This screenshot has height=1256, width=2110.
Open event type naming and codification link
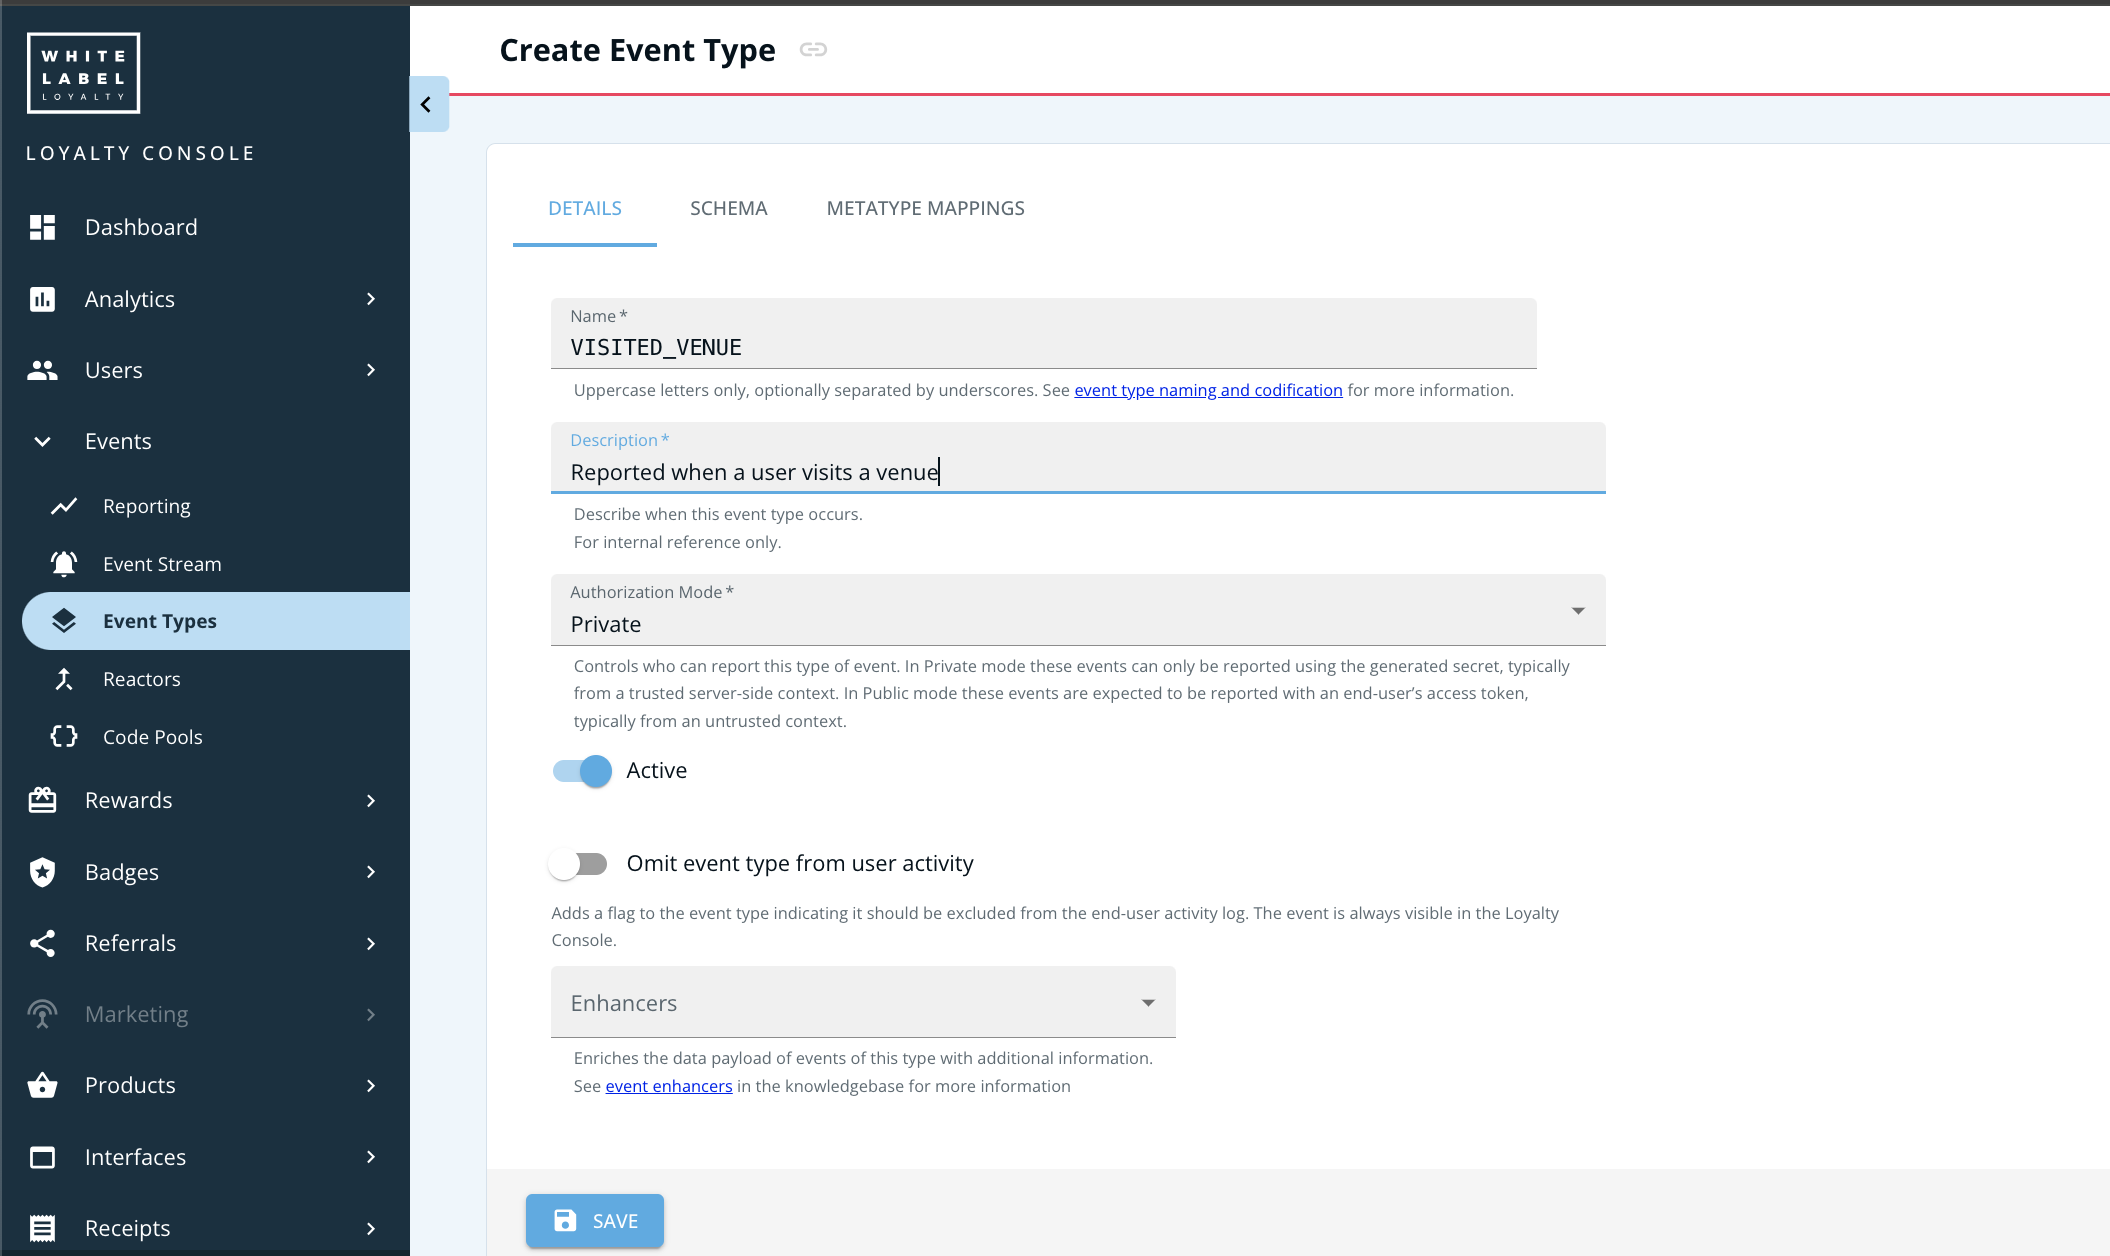[1208, 390]
